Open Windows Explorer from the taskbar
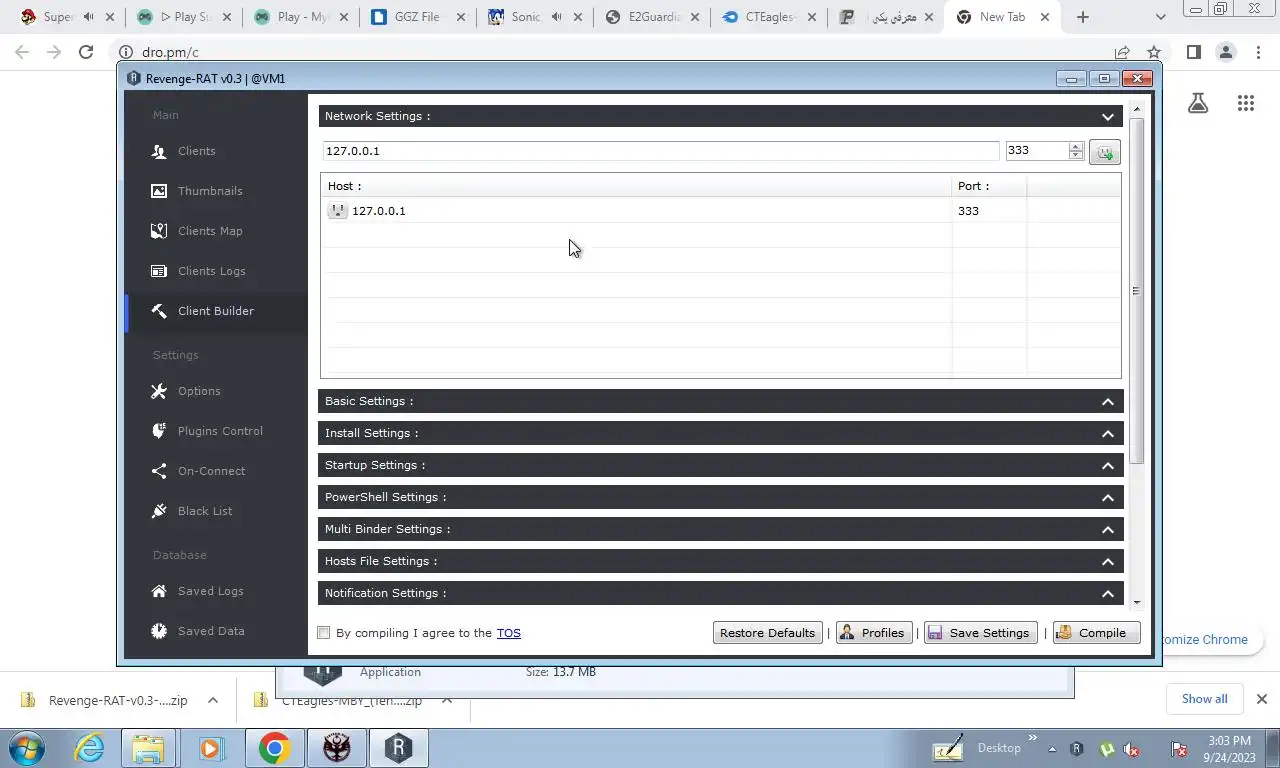Image resolution: width=1280 pixels, height=768 pixels. tap(148, 748)
